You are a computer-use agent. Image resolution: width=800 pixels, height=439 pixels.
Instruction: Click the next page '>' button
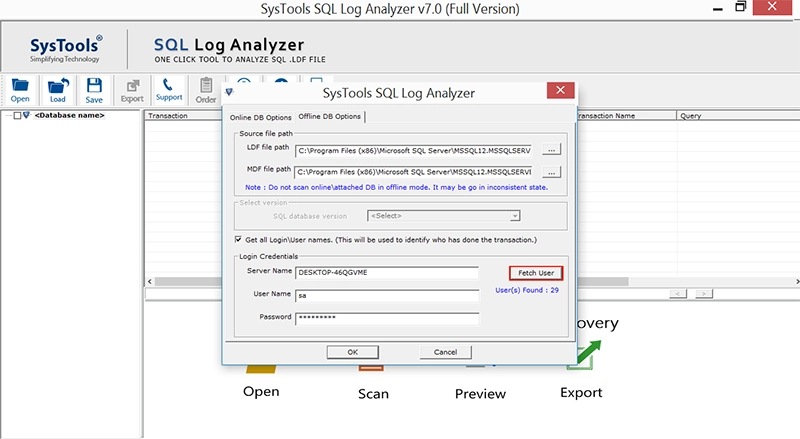(704, 294)
